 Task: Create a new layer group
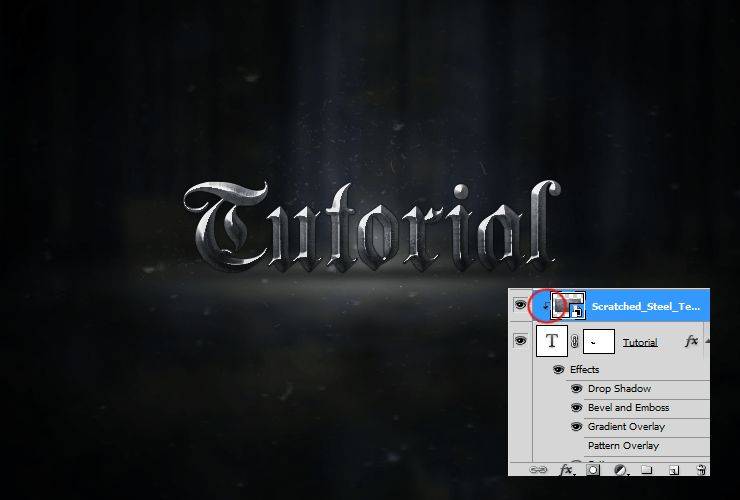click(x=647, y=470)
